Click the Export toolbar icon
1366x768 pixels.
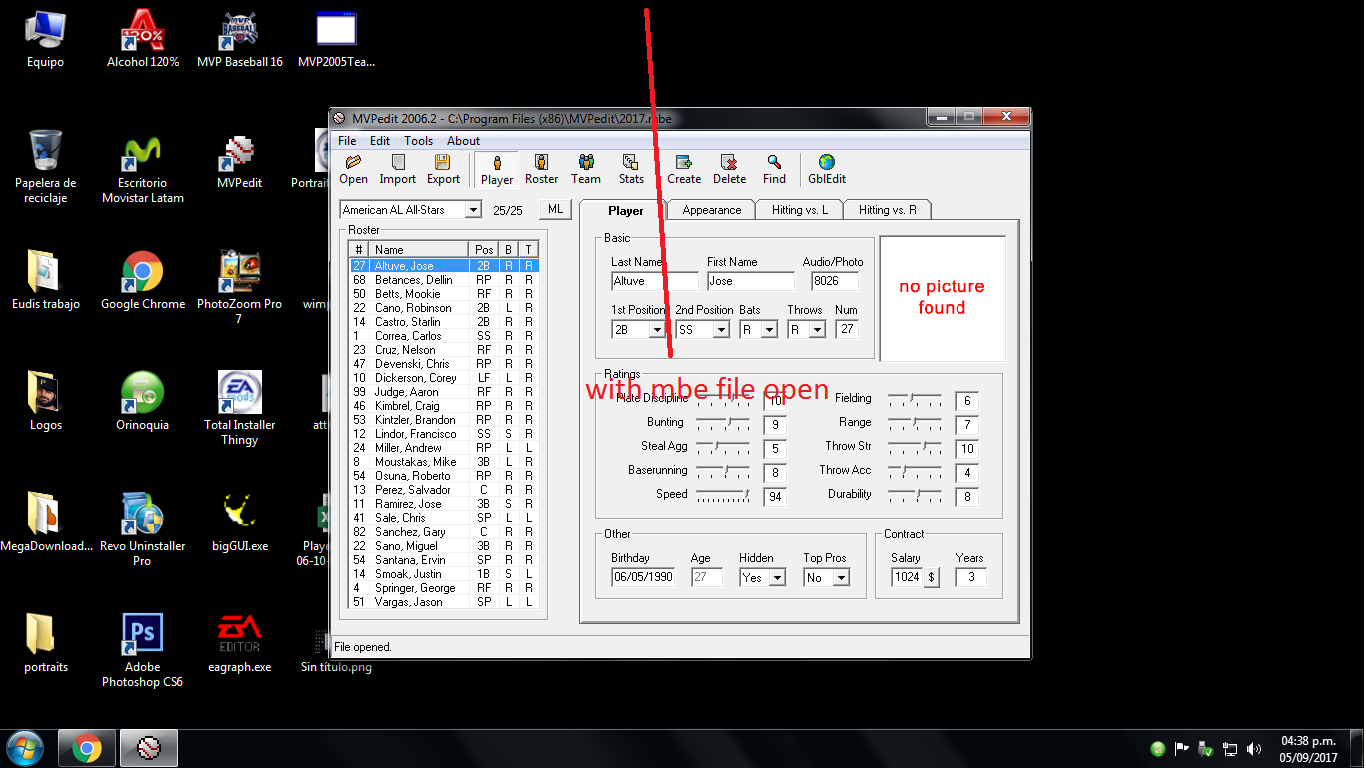(x=443, y=169)
